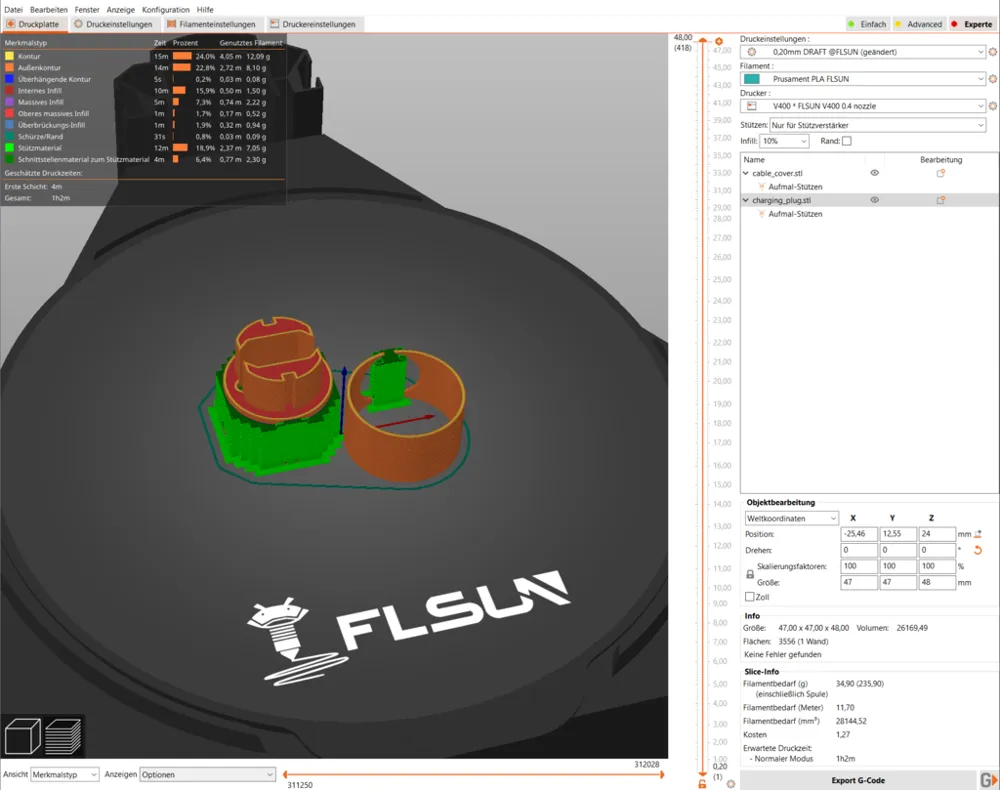Switch to the Filamenteinstellungen tab
This screenshot has height=790, width=1000.
[x=210, y=24]
